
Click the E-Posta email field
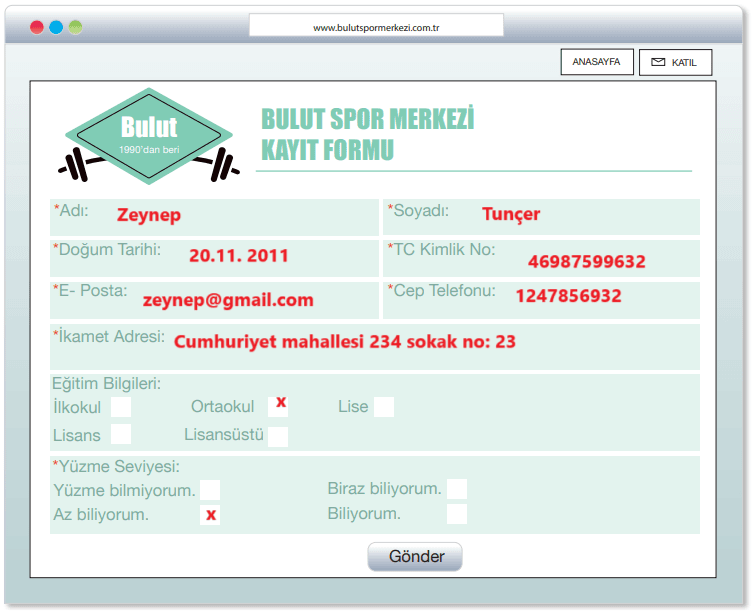pos(214,299)
